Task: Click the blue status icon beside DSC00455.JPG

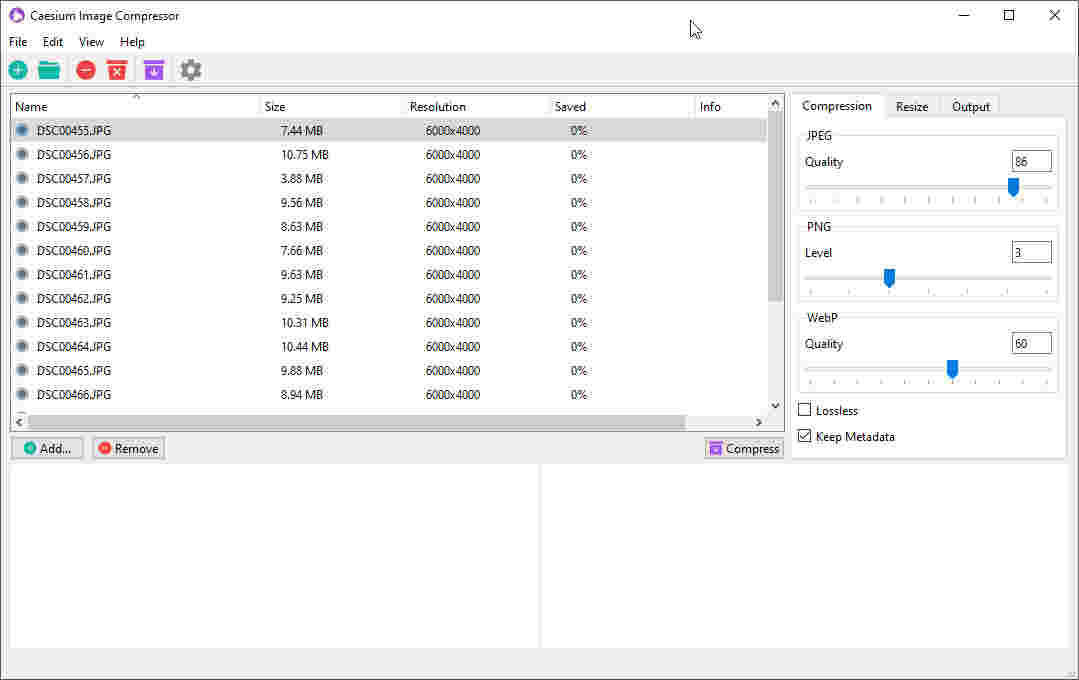Action: pos(21,130)
